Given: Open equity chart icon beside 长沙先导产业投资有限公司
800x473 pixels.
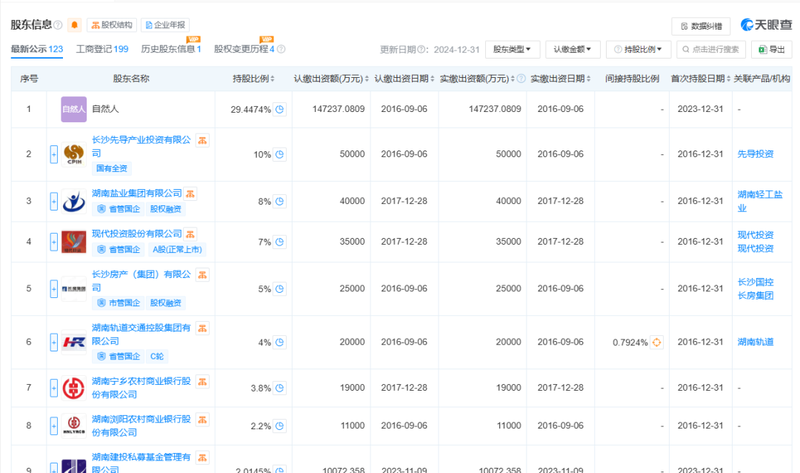Looking at the screenshot, I should (x=202, y=141).
